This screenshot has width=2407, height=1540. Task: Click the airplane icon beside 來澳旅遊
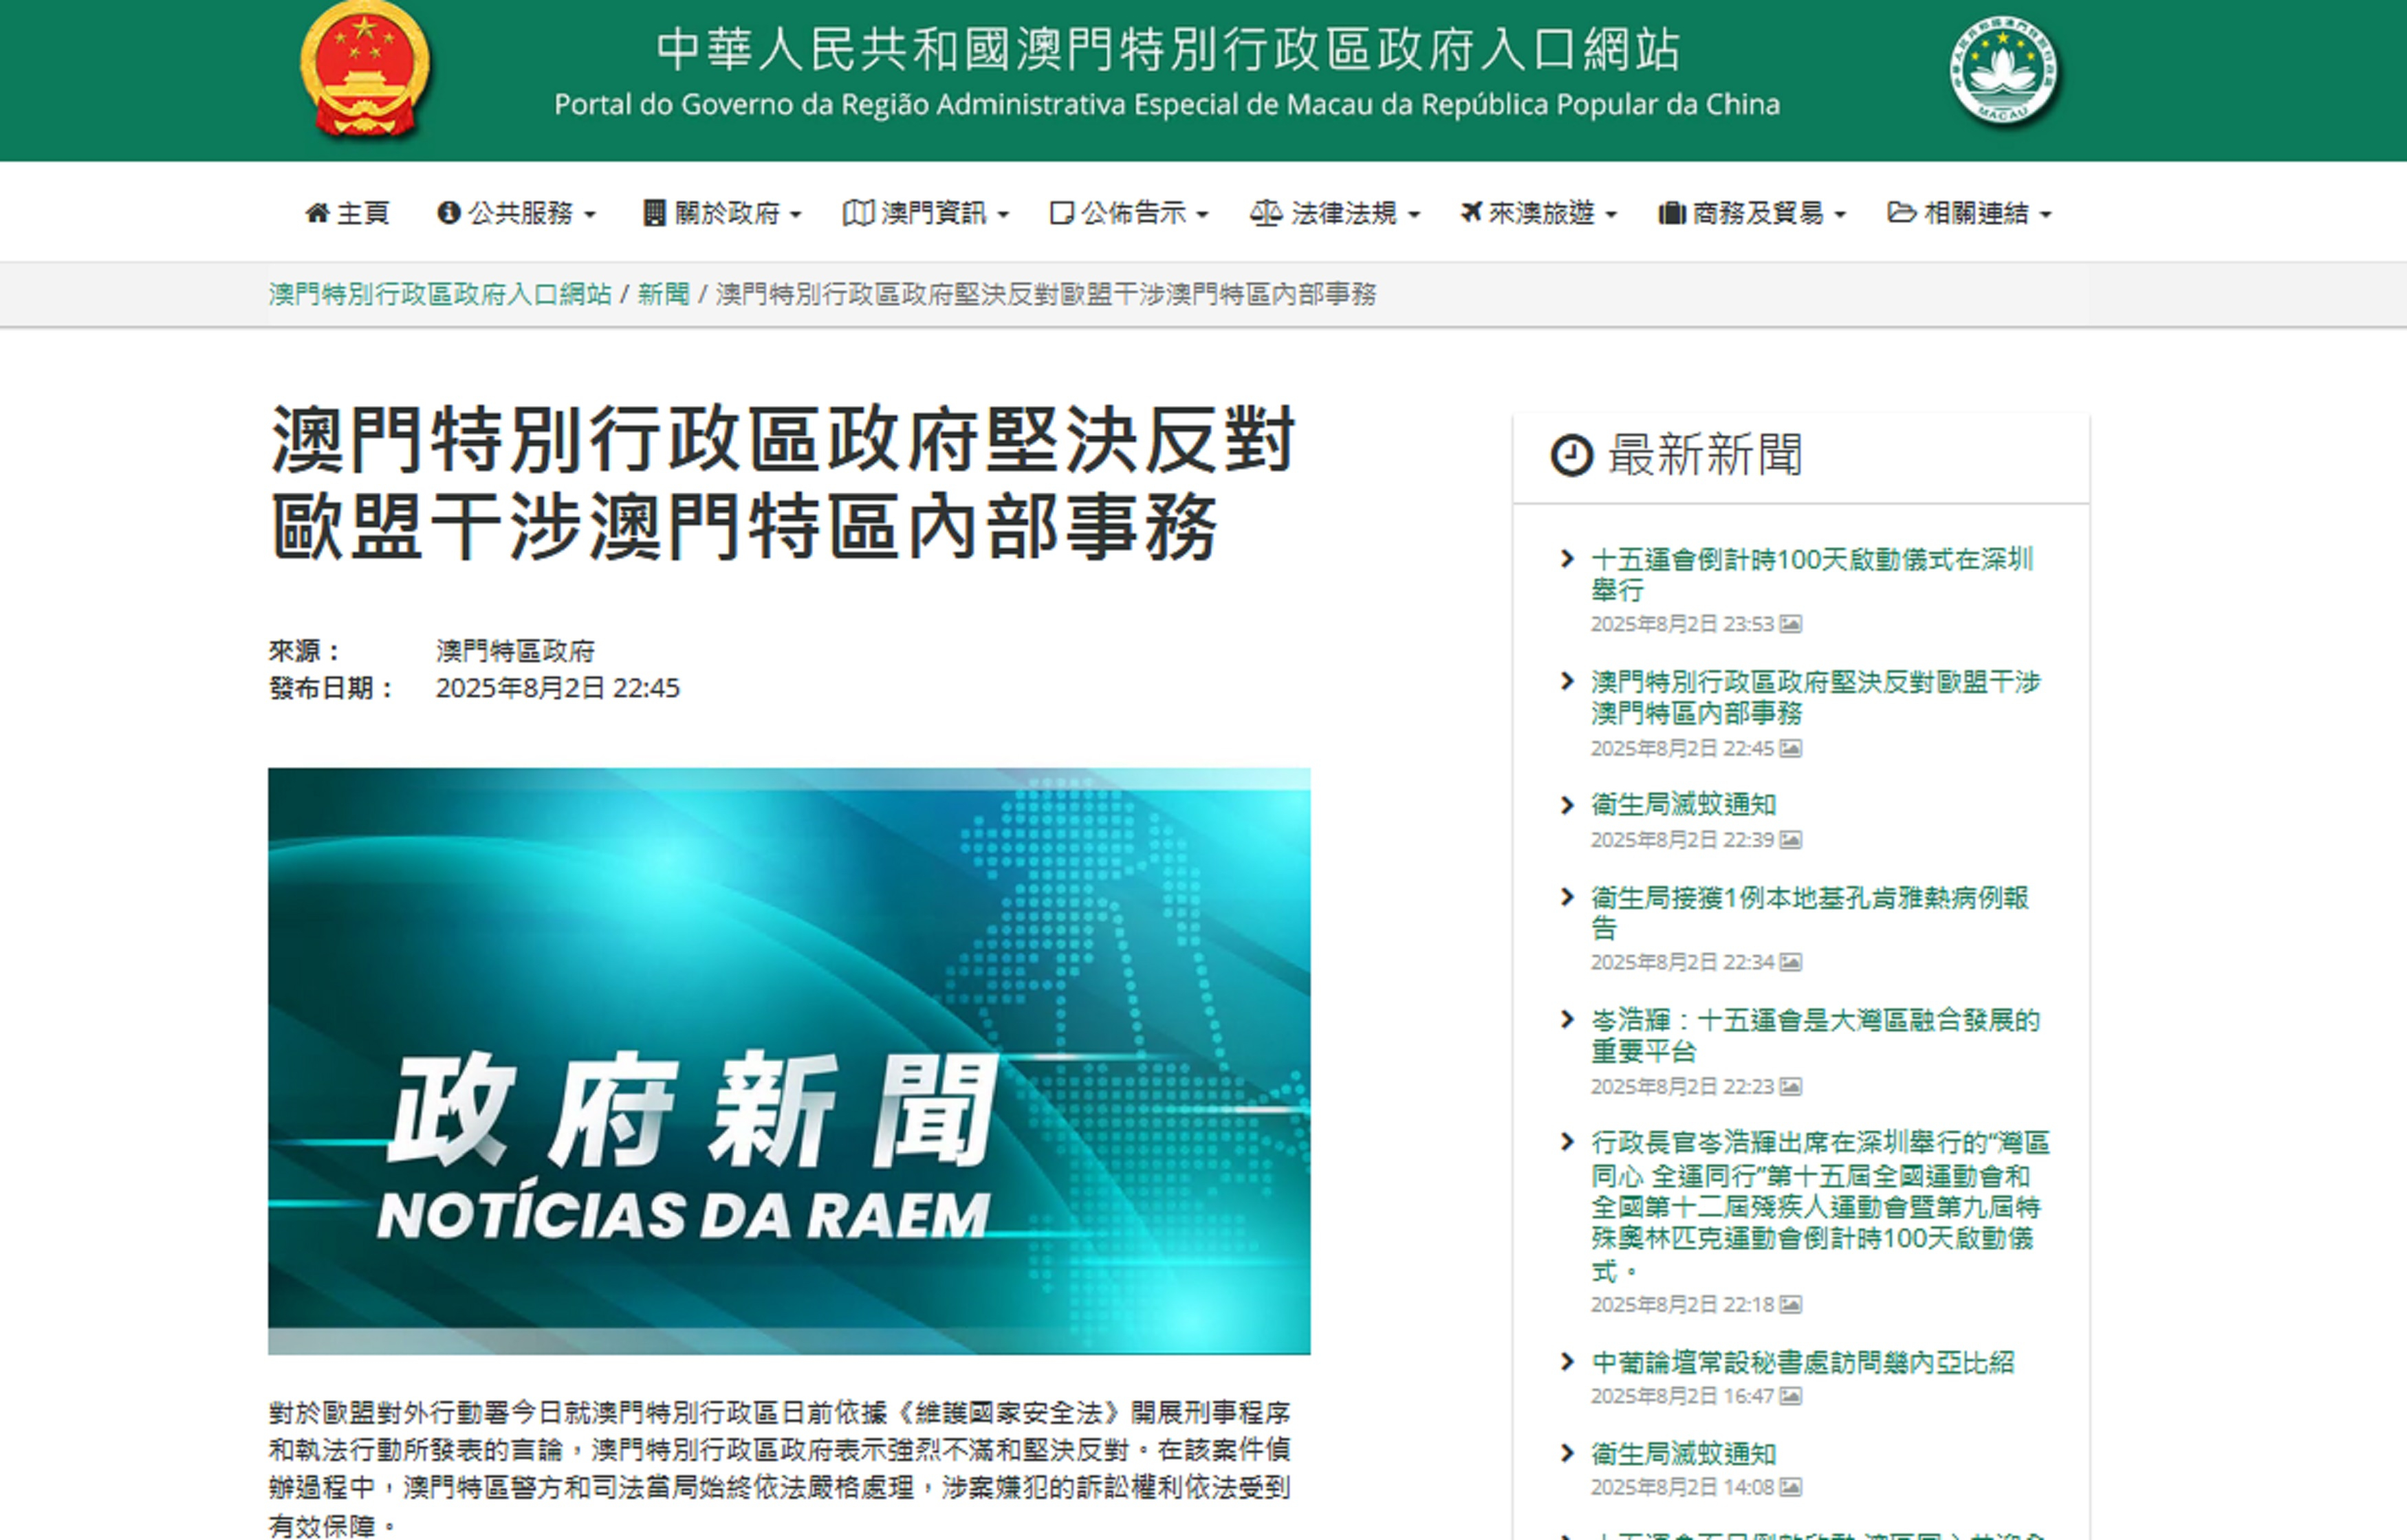pos(1470,213)
